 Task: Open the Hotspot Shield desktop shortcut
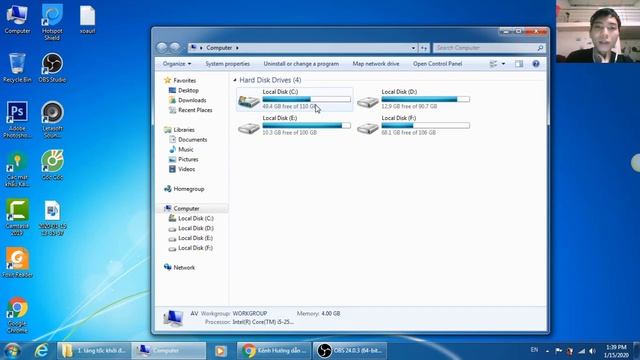pos(52,21)
